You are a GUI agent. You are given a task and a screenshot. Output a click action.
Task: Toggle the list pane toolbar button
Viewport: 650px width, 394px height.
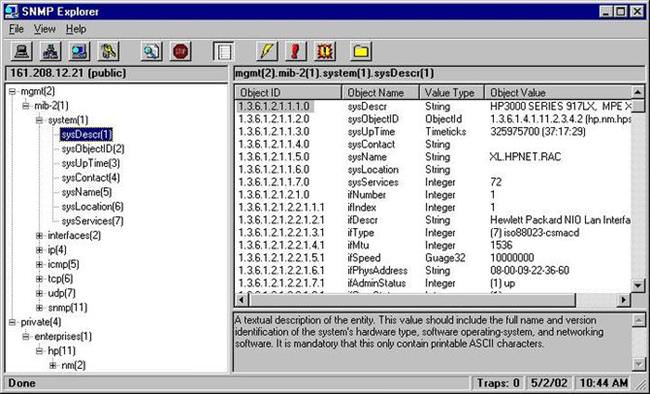[x=224, y=51]
